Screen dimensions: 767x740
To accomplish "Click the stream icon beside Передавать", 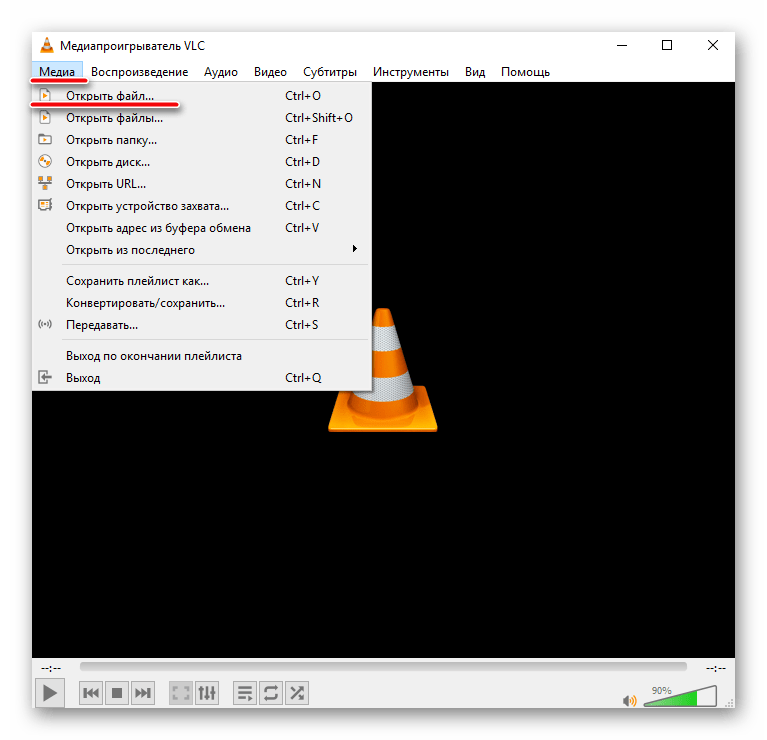I will [45, 324].
